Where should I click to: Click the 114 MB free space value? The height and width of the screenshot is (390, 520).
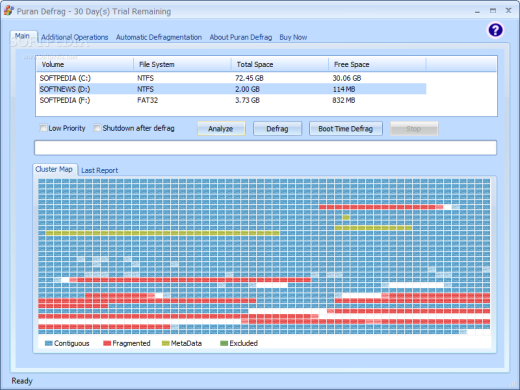click(x=344, y=89)
